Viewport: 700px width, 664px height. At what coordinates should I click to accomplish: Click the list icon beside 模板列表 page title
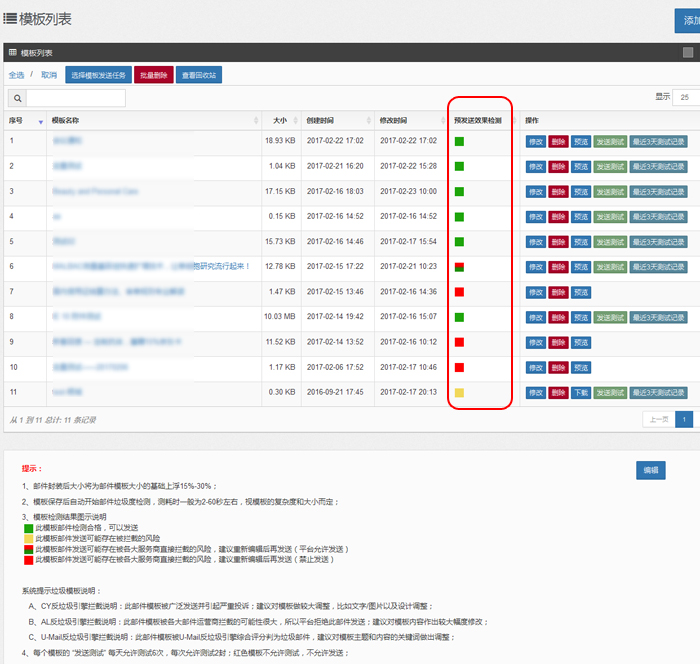pyautogui.click(x=10, y=18)
